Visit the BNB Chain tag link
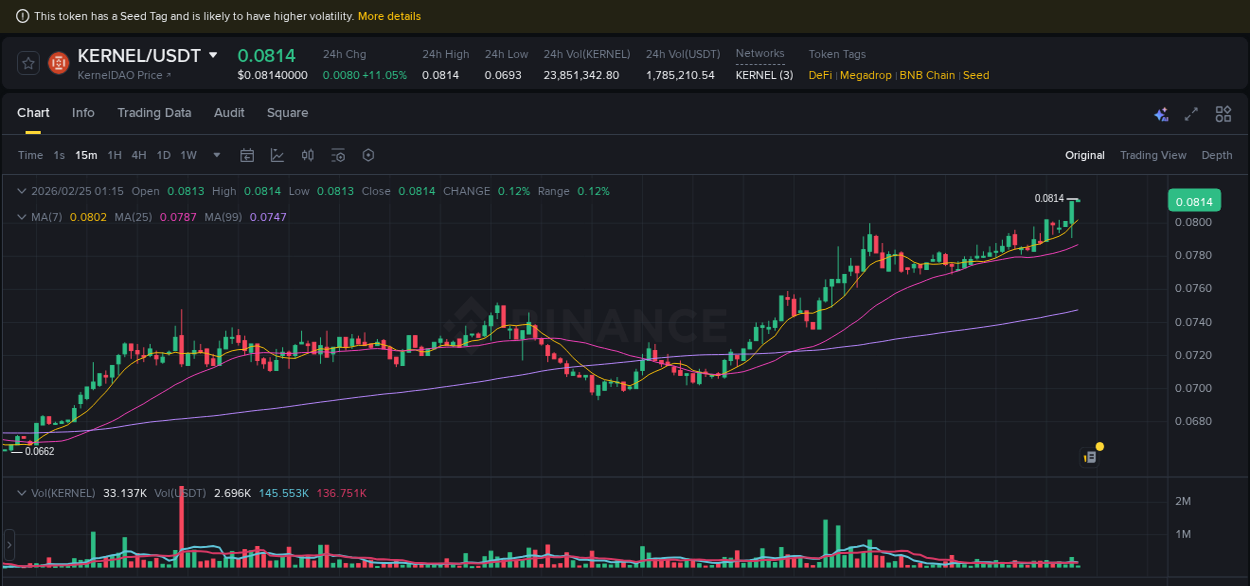This screenshot has height=586, width=1250. (x=926, y=75)
